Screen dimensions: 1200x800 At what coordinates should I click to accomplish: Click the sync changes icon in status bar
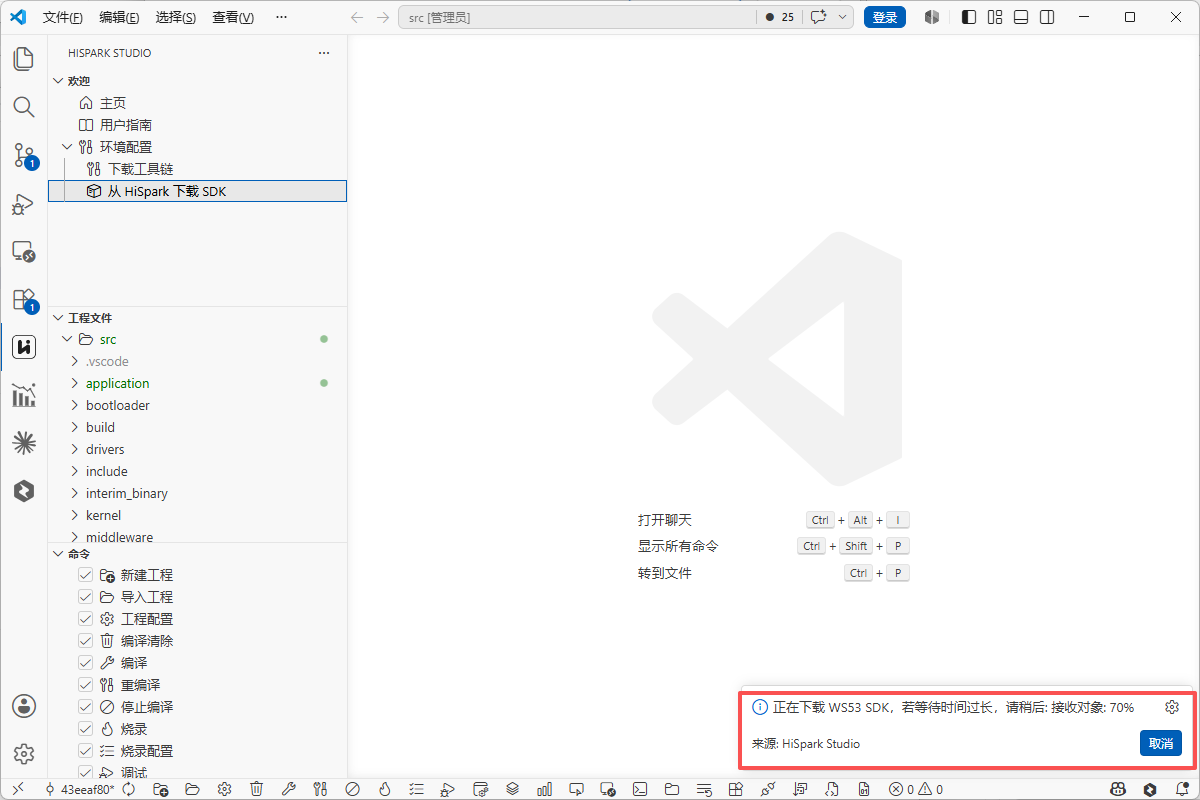tap(129, 789)
